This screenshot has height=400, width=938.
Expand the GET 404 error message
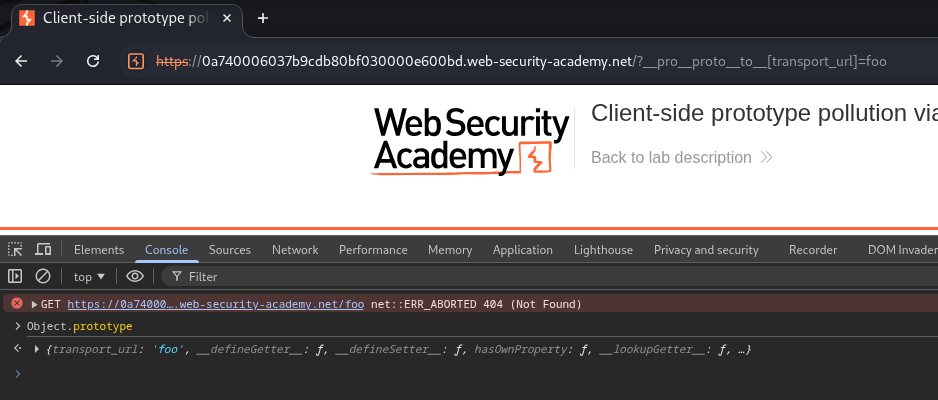tap(35, 304)
